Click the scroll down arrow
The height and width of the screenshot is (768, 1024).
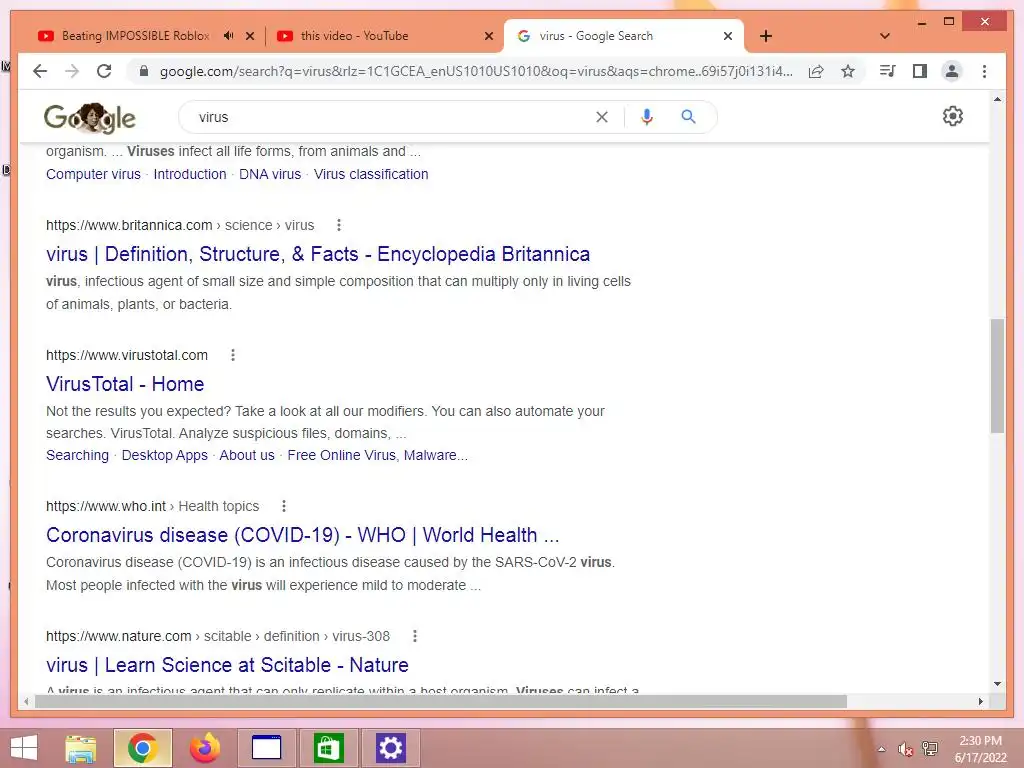(x=997, y=684)
